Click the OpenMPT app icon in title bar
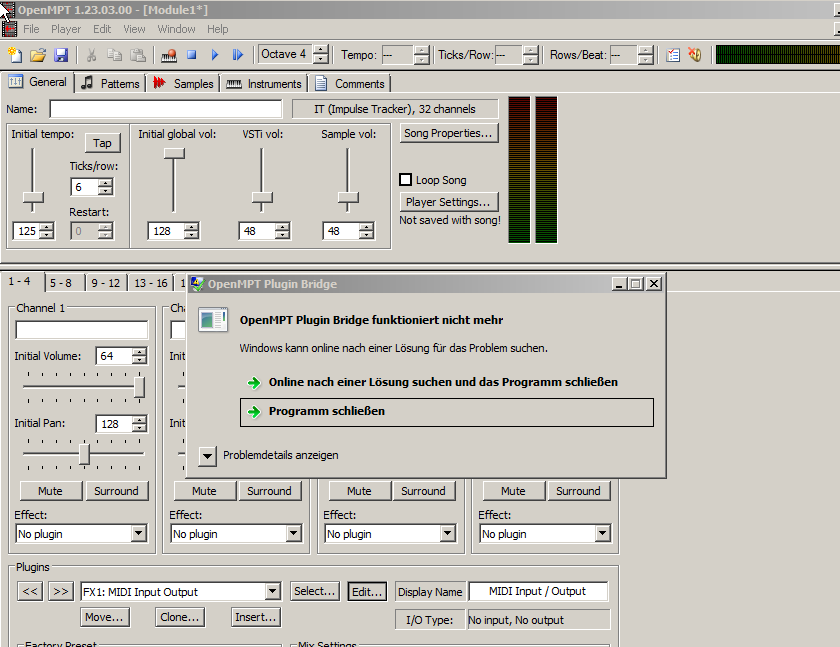 pyautogui.click(x=8, y=10)
